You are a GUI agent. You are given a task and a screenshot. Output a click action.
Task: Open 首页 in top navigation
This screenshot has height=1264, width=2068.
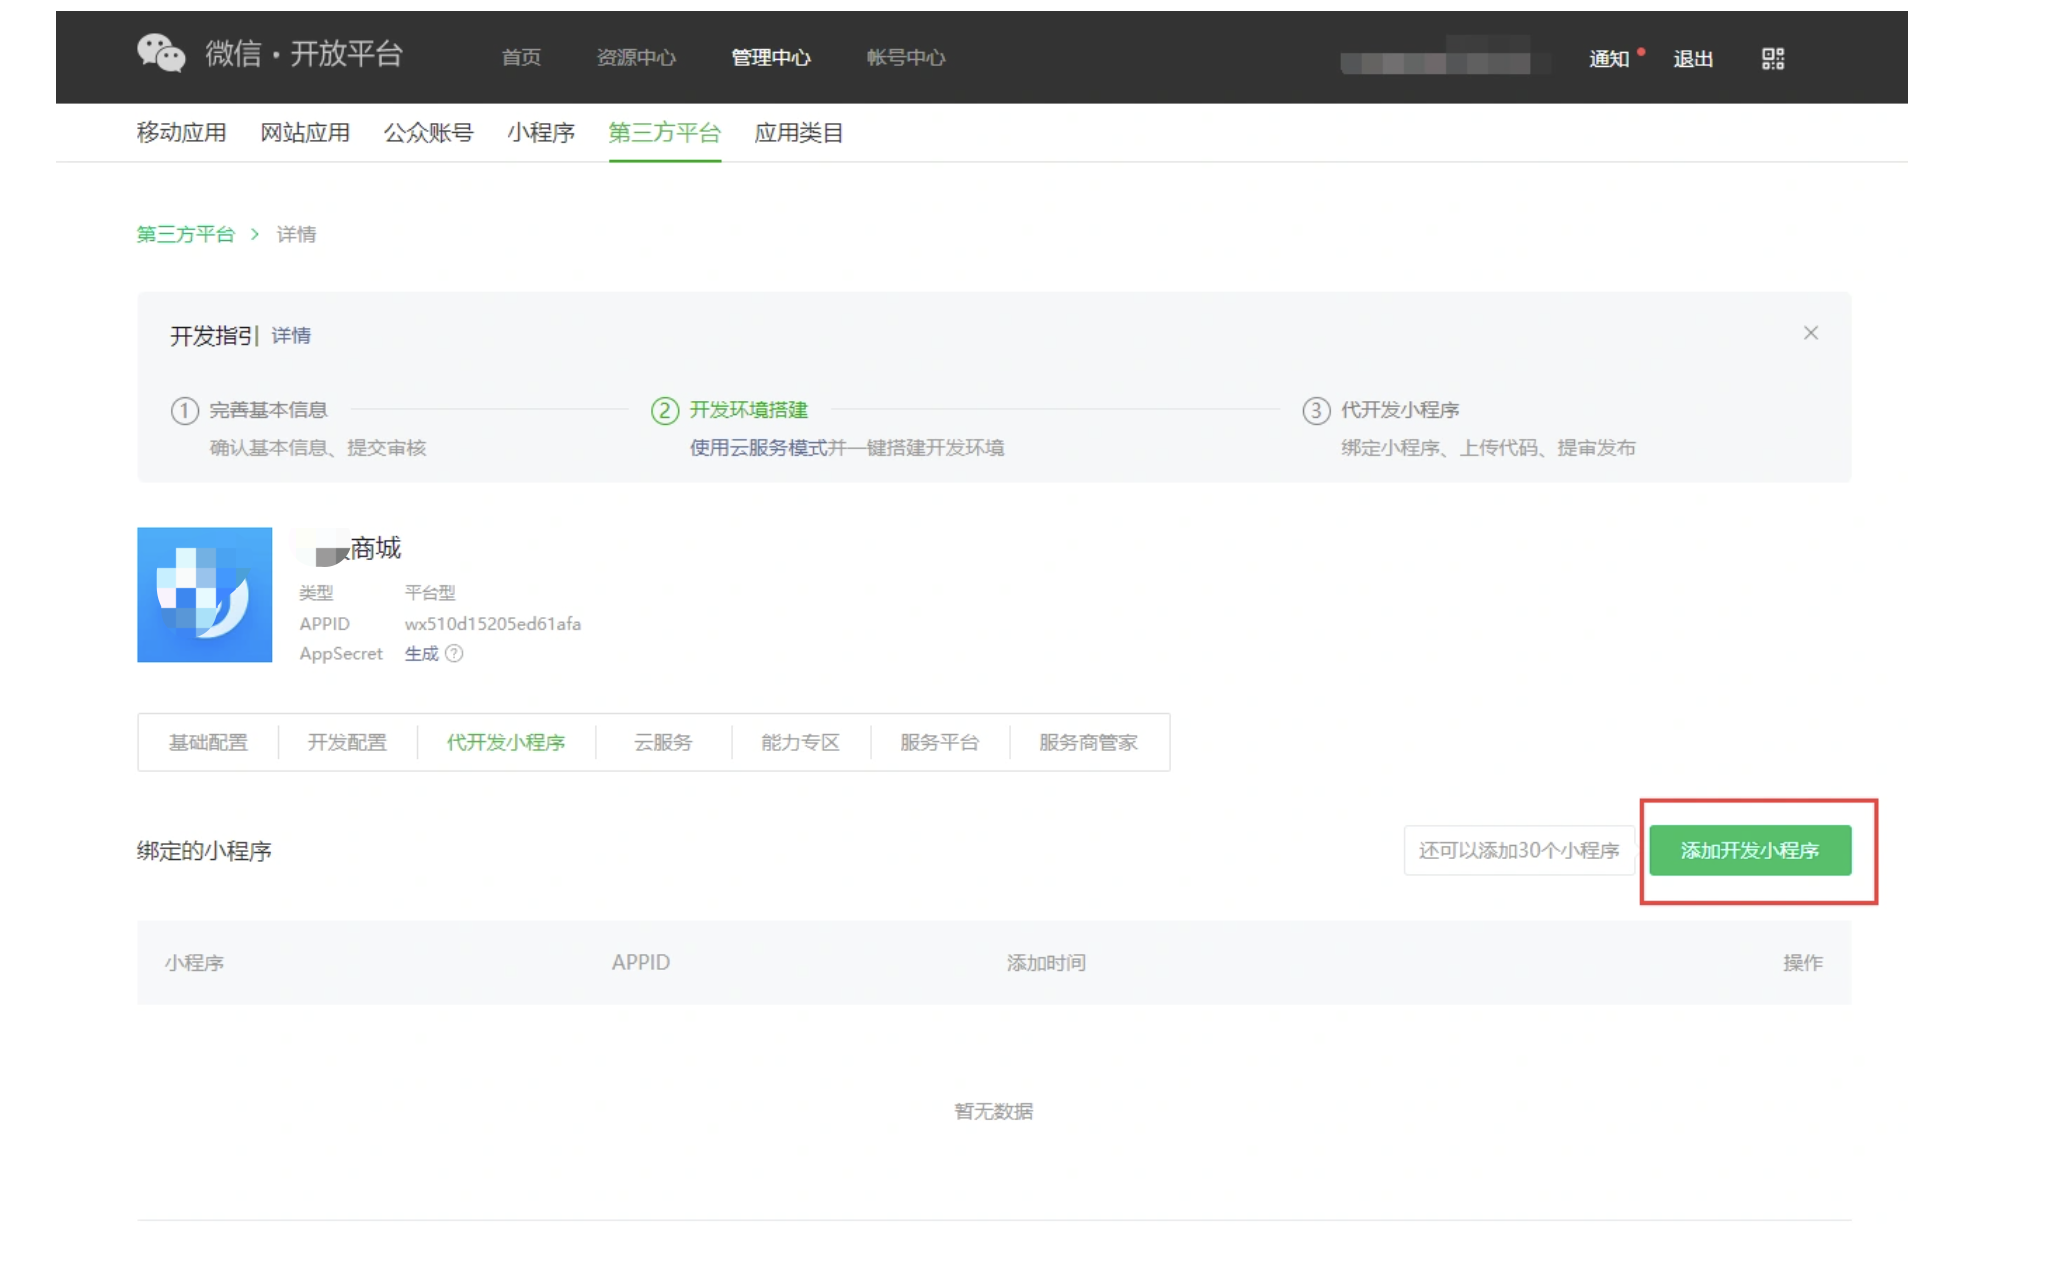coord(521,58)
